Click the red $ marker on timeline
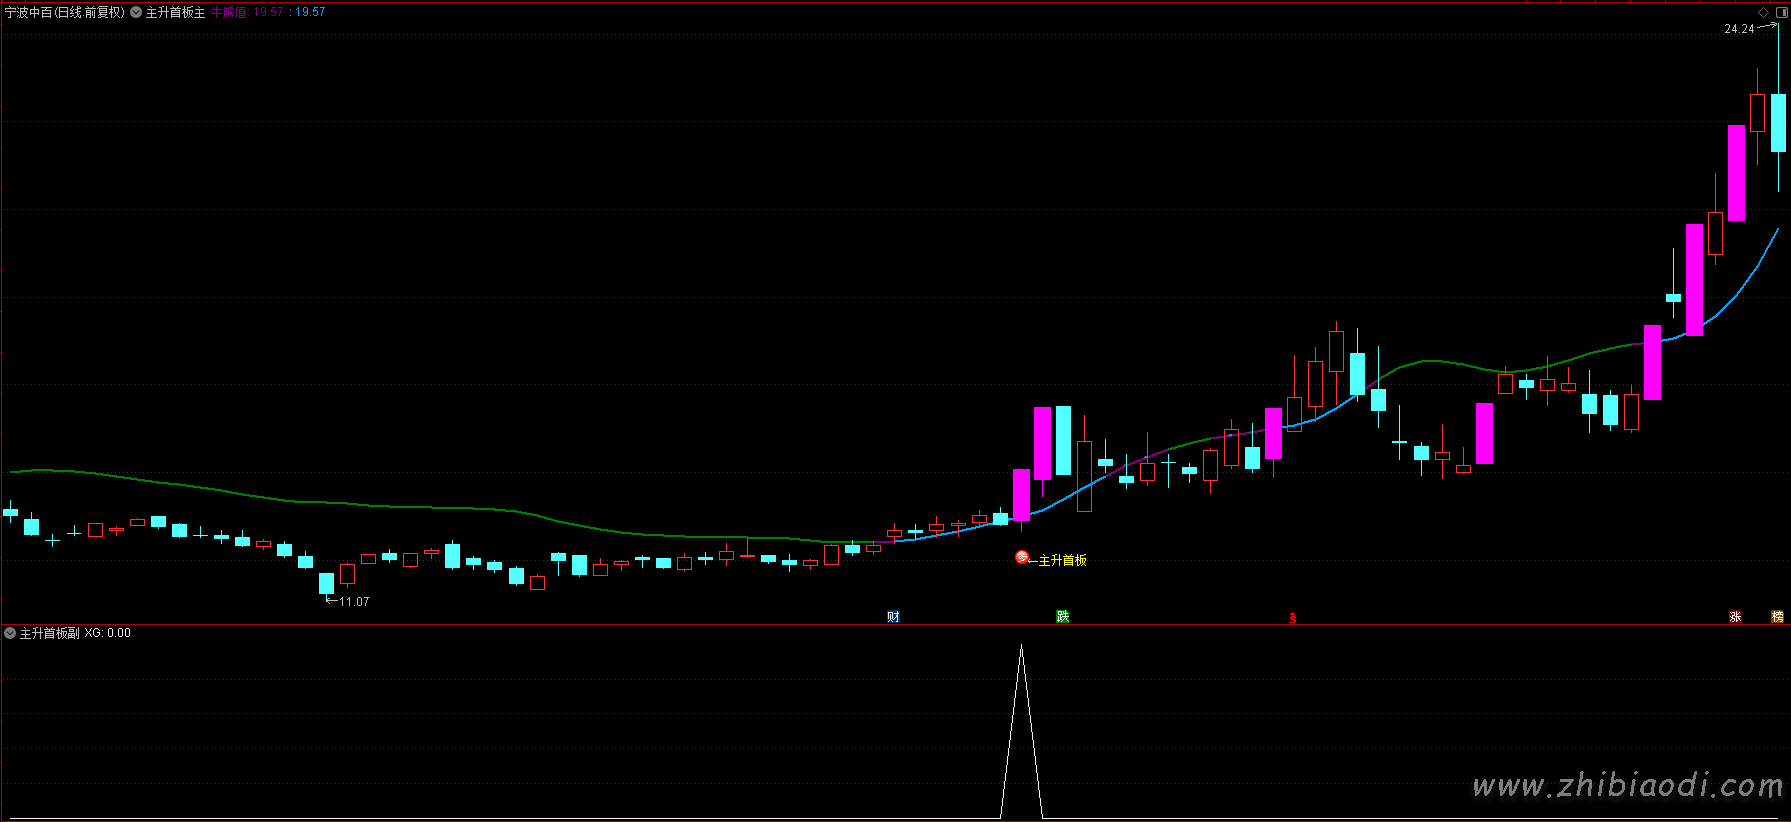The image size is (1791, 822). [1293, 618]
